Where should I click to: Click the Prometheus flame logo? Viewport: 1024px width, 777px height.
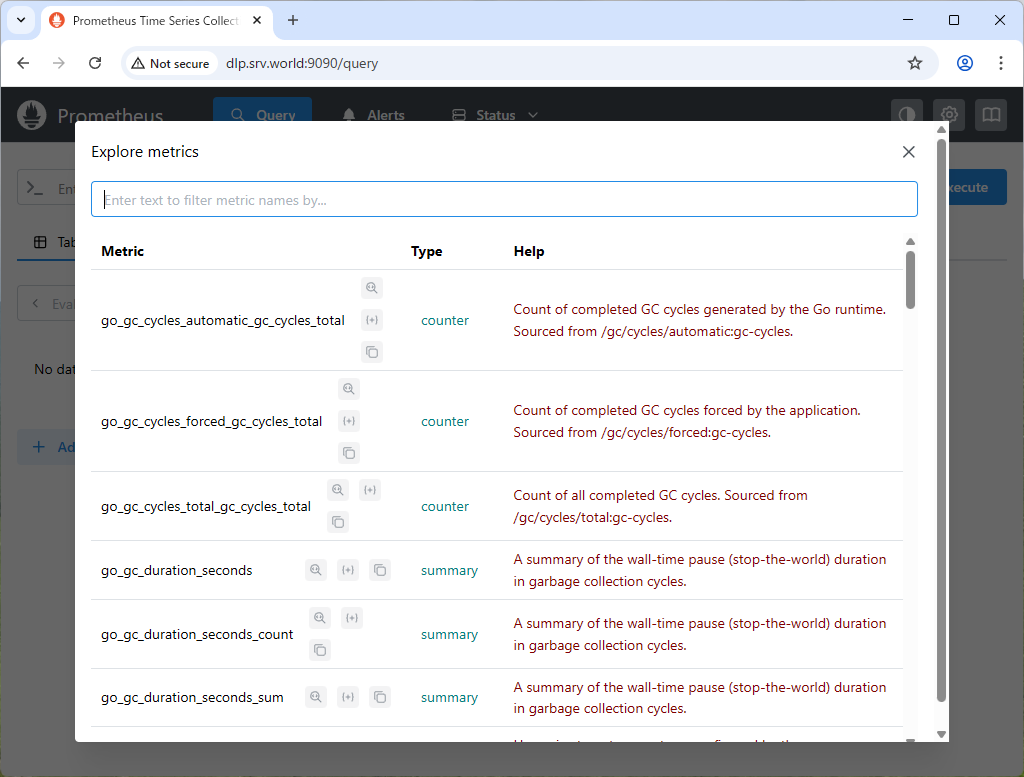click(x=31, y=115)
